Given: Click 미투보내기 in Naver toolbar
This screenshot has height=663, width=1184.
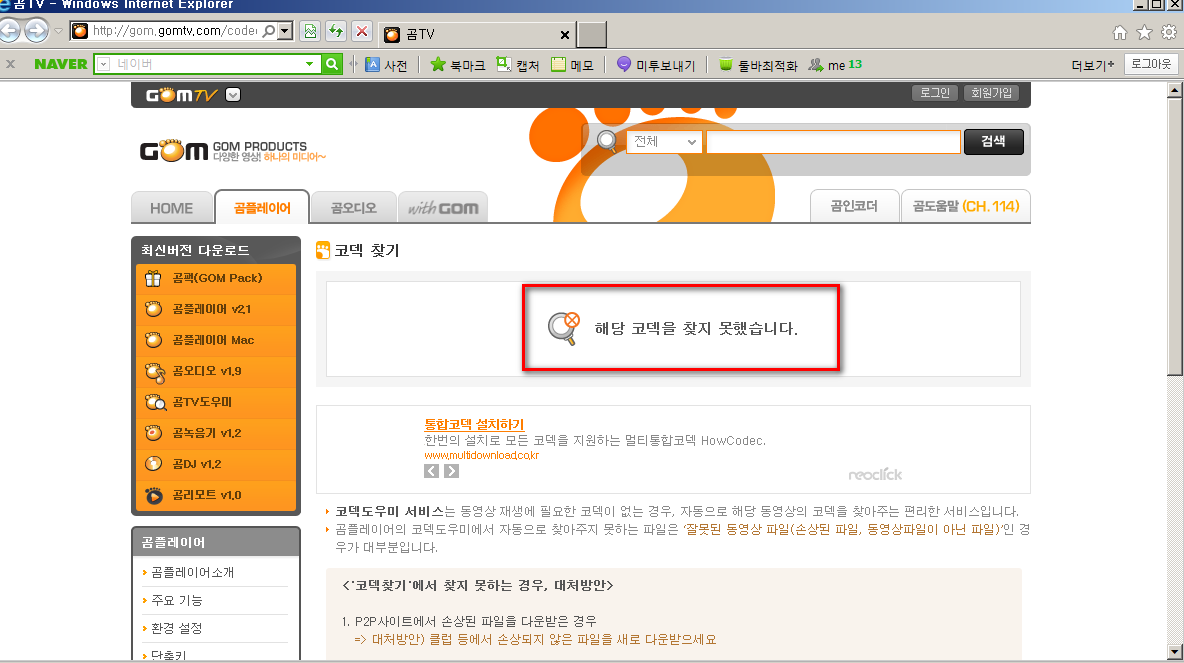Looking at the screenshot, I should [x=656, y=65].
